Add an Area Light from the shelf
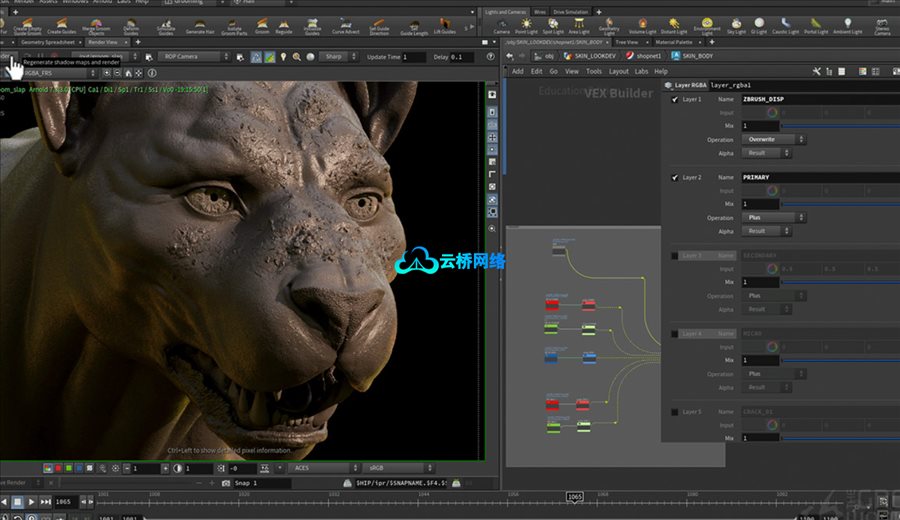The image size is (900, 520). coord(579,25)
